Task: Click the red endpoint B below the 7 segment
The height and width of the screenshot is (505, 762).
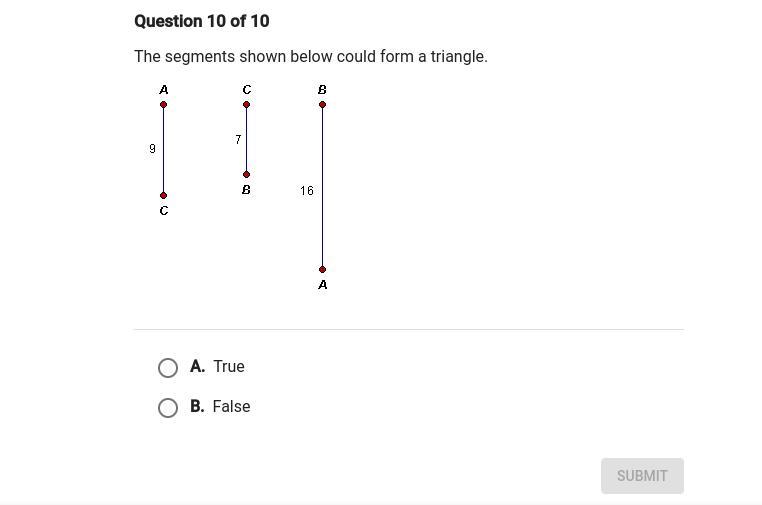Action: (247, 175)
